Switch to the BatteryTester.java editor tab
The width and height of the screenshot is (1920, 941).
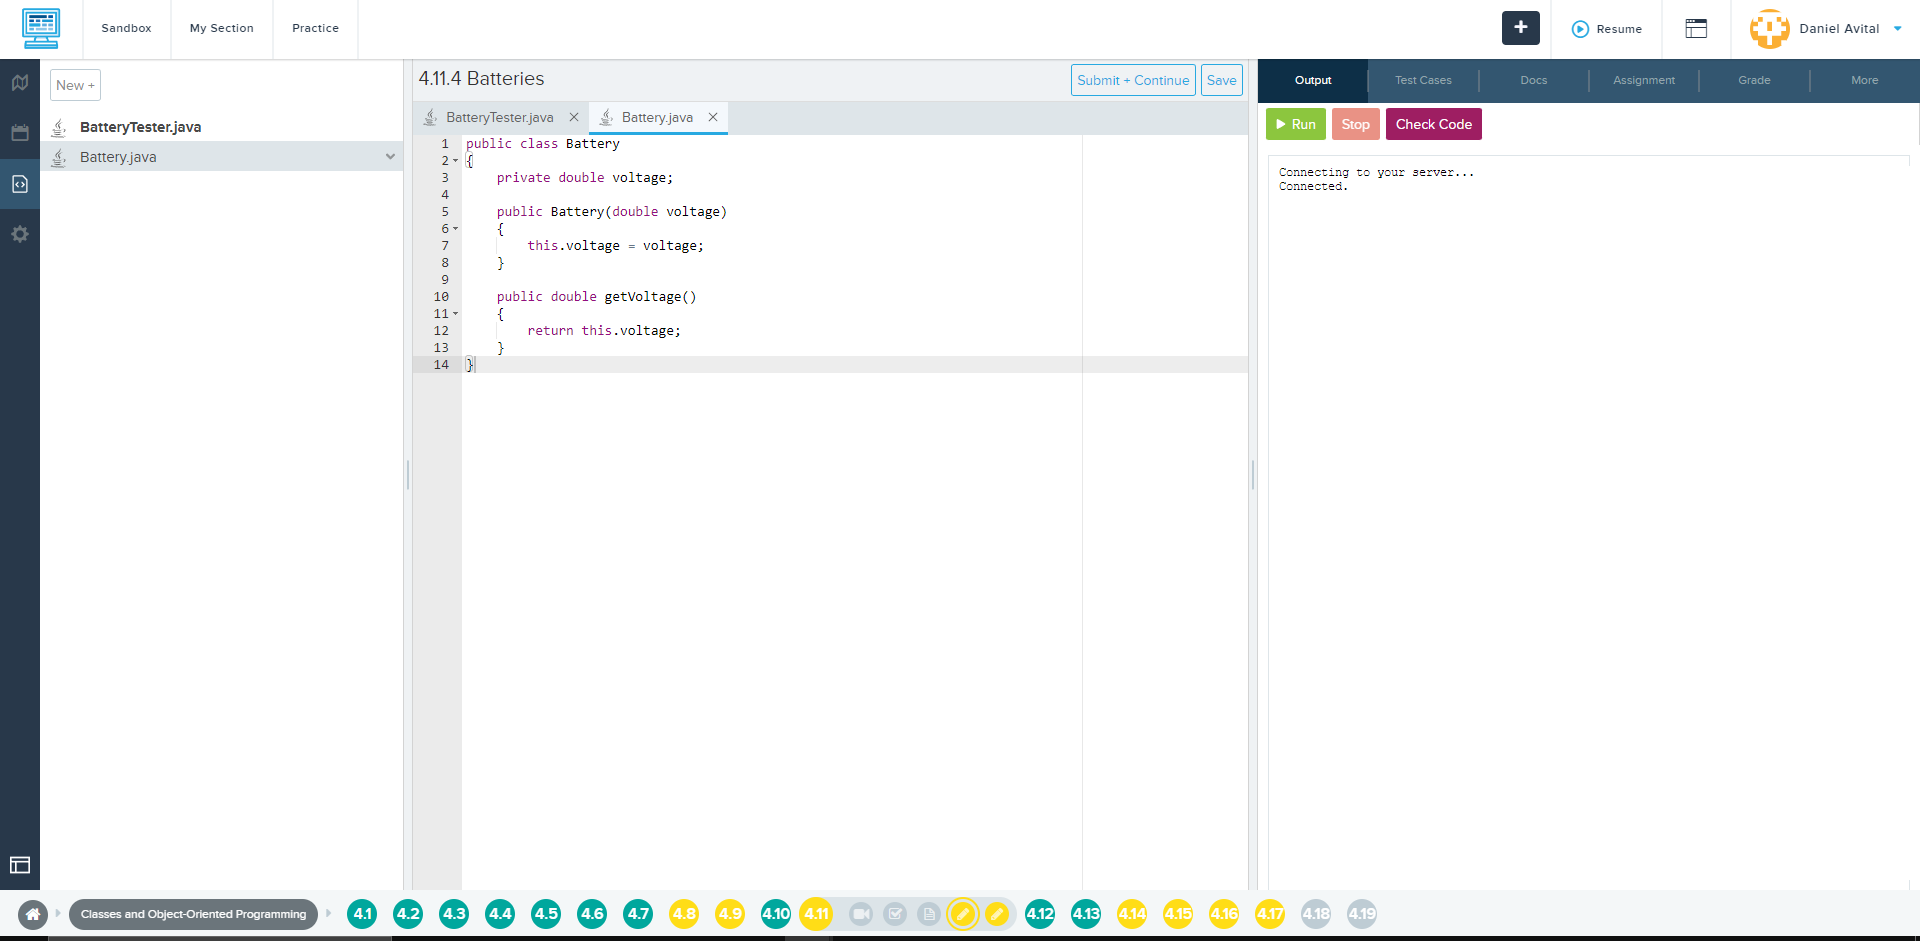click(499, 118)
